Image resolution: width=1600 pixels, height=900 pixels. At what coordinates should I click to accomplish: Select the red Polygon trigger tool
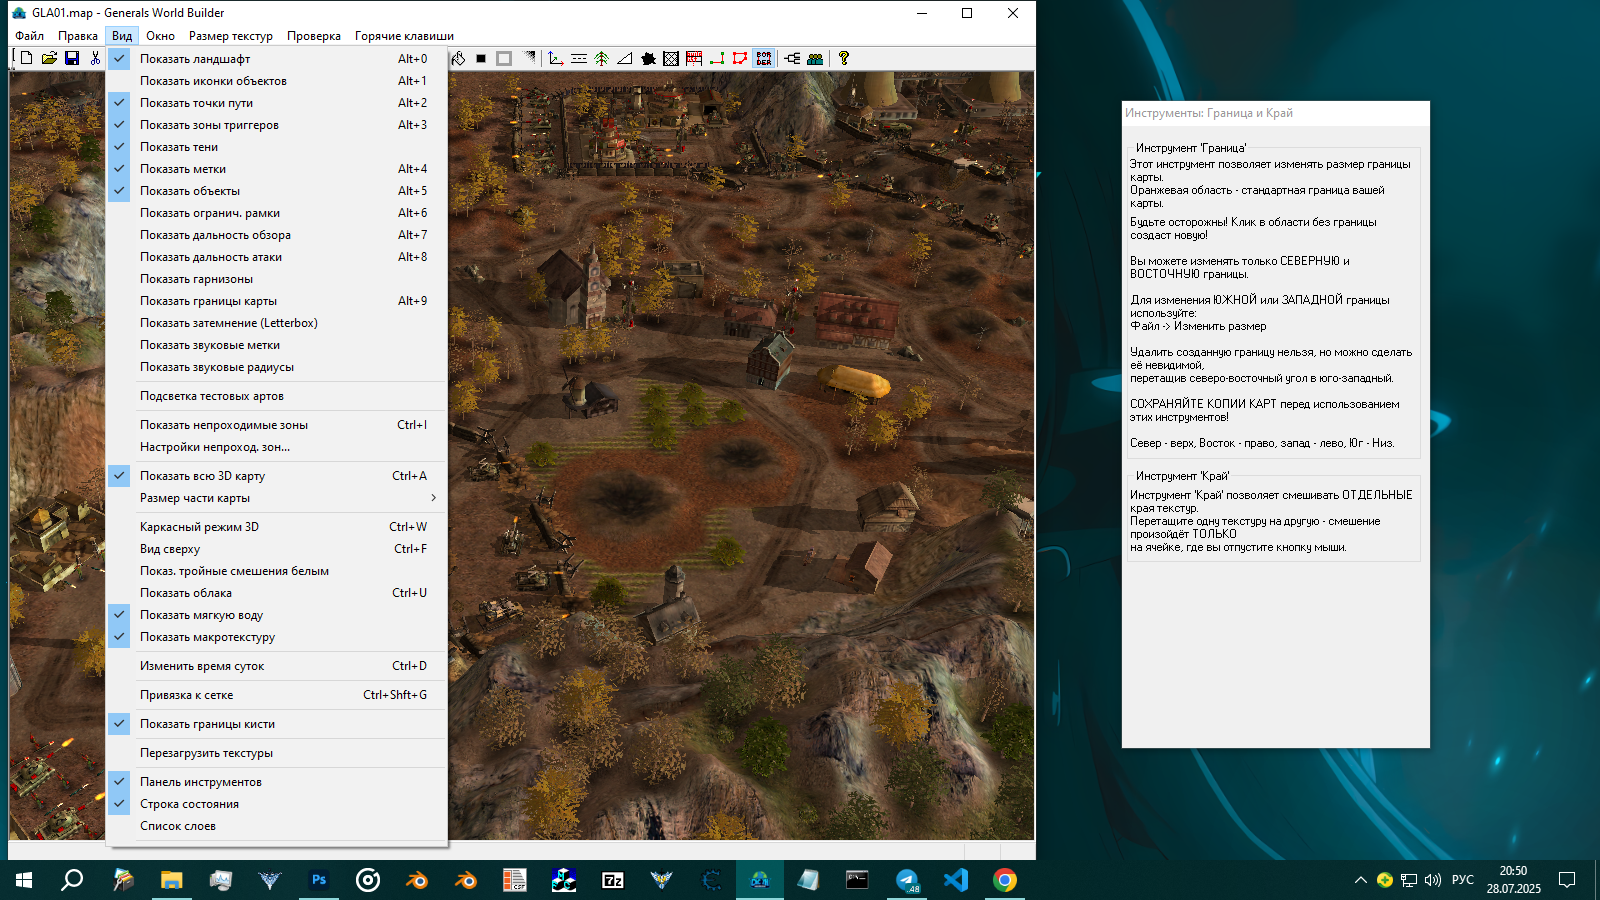pyautogui.click(x=740, y=58)
